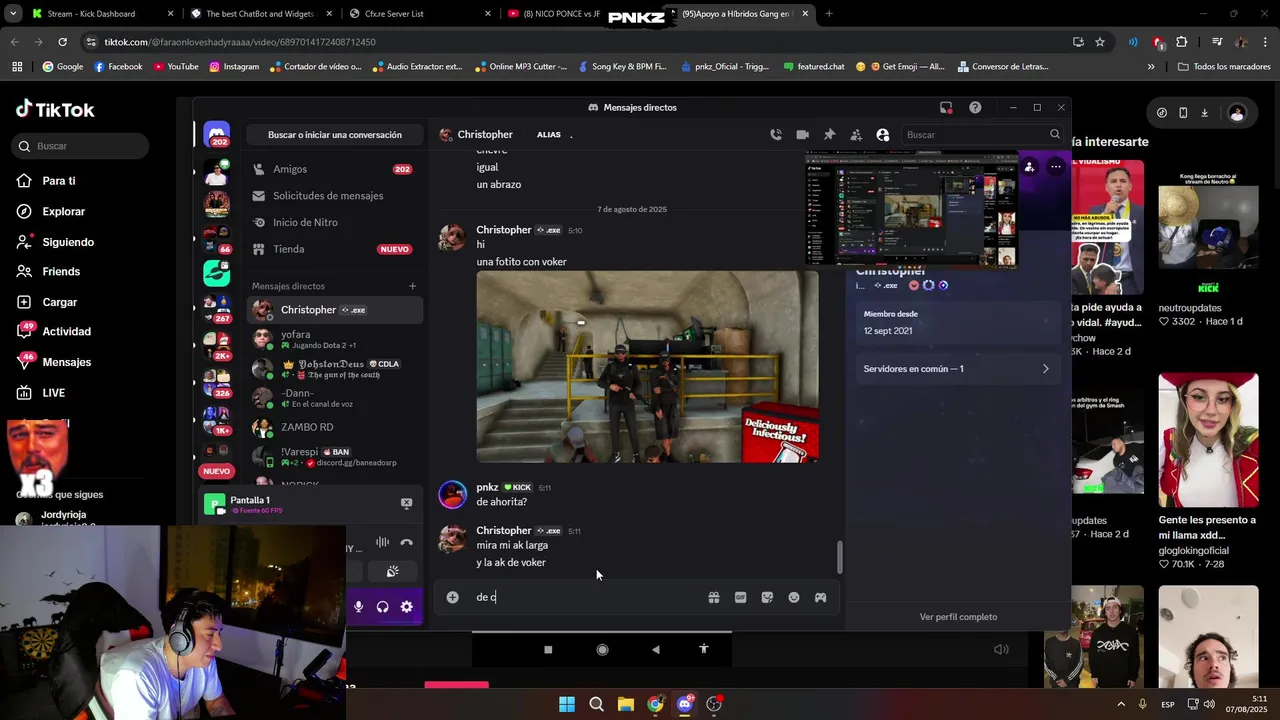Image resolution: width=1280 pixels, height=720 pixels.
Task: Click Buscar o iniciar una conversación
Action: pyautogui.click(x=335, y=135)
